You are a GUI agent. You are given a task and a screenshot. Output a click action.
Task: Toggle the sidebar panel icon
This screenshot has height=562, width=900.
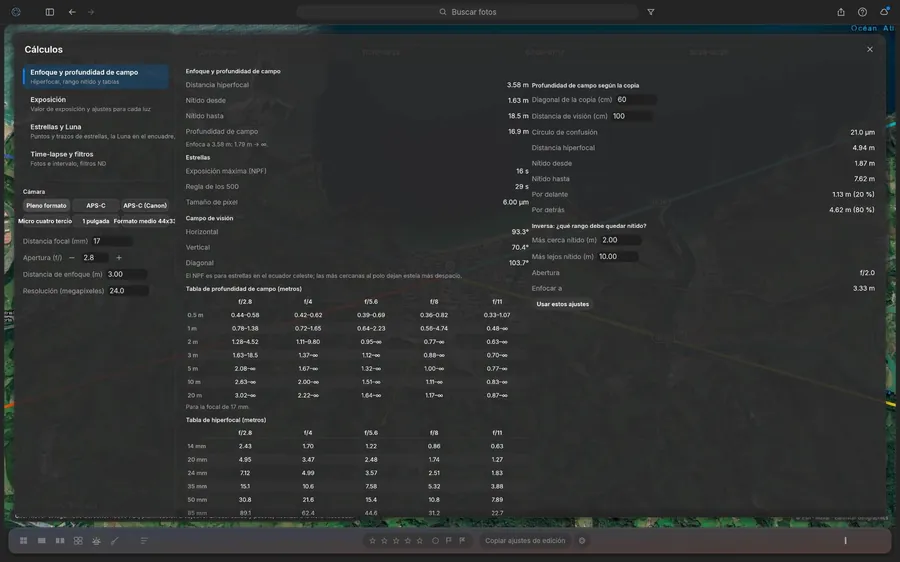50,12
